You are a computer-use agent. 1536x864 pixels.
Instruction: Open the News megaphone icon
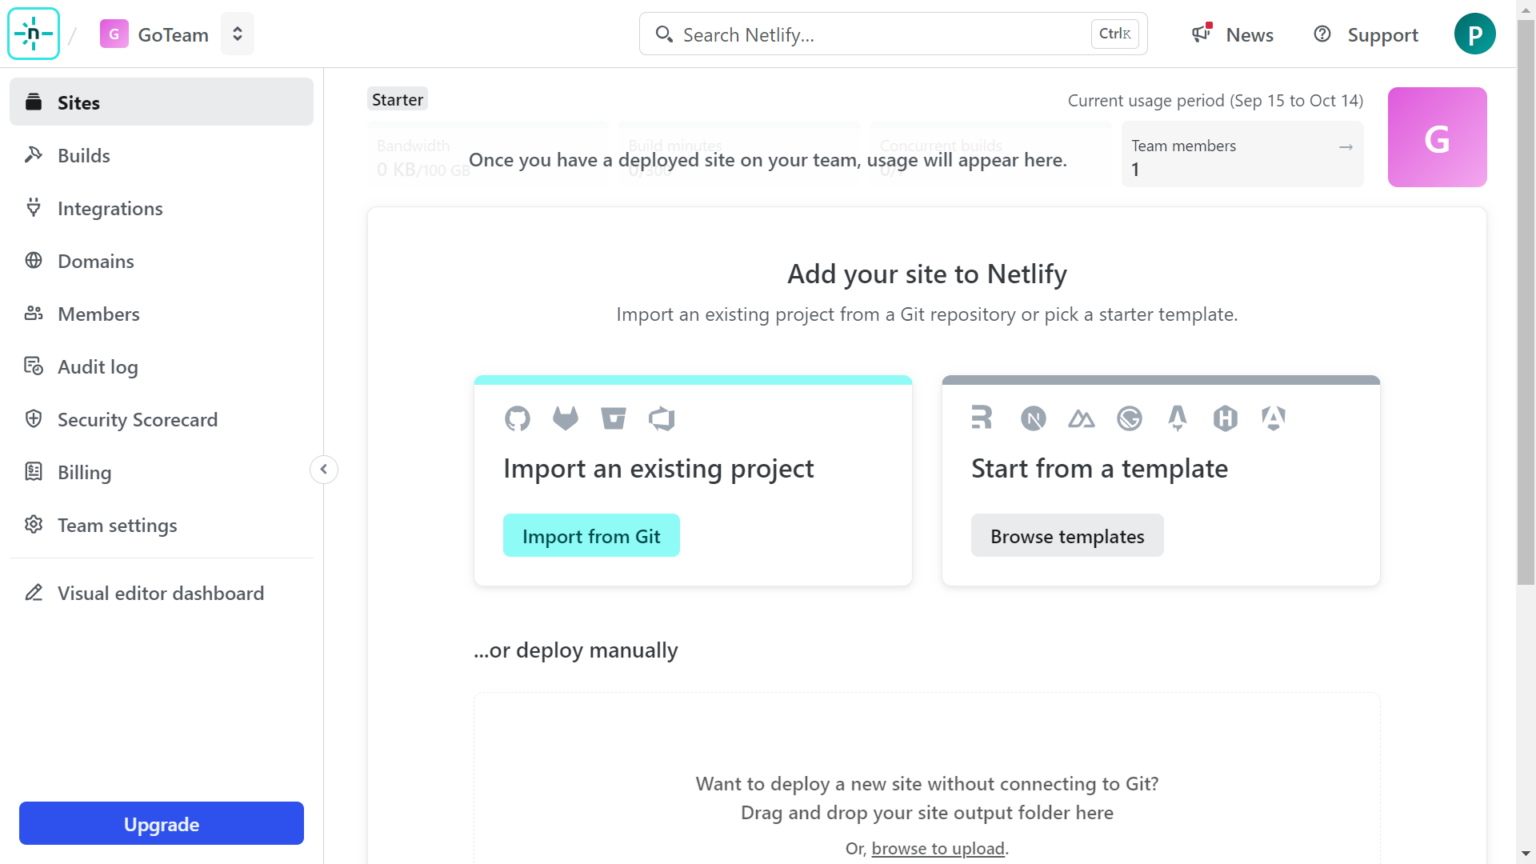tap(1201, 34)
